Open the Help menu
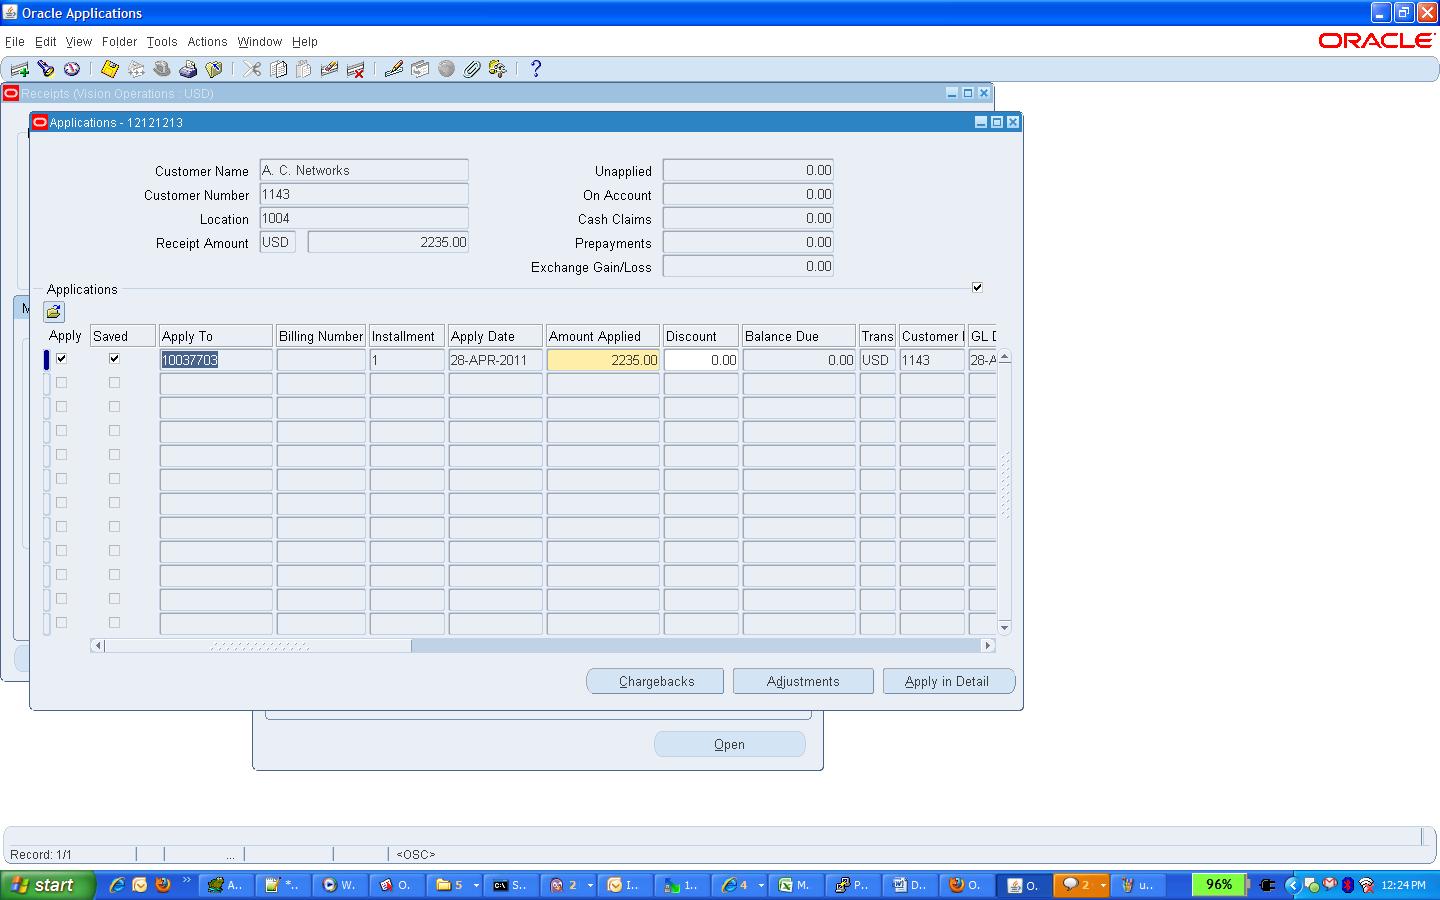 305,42
